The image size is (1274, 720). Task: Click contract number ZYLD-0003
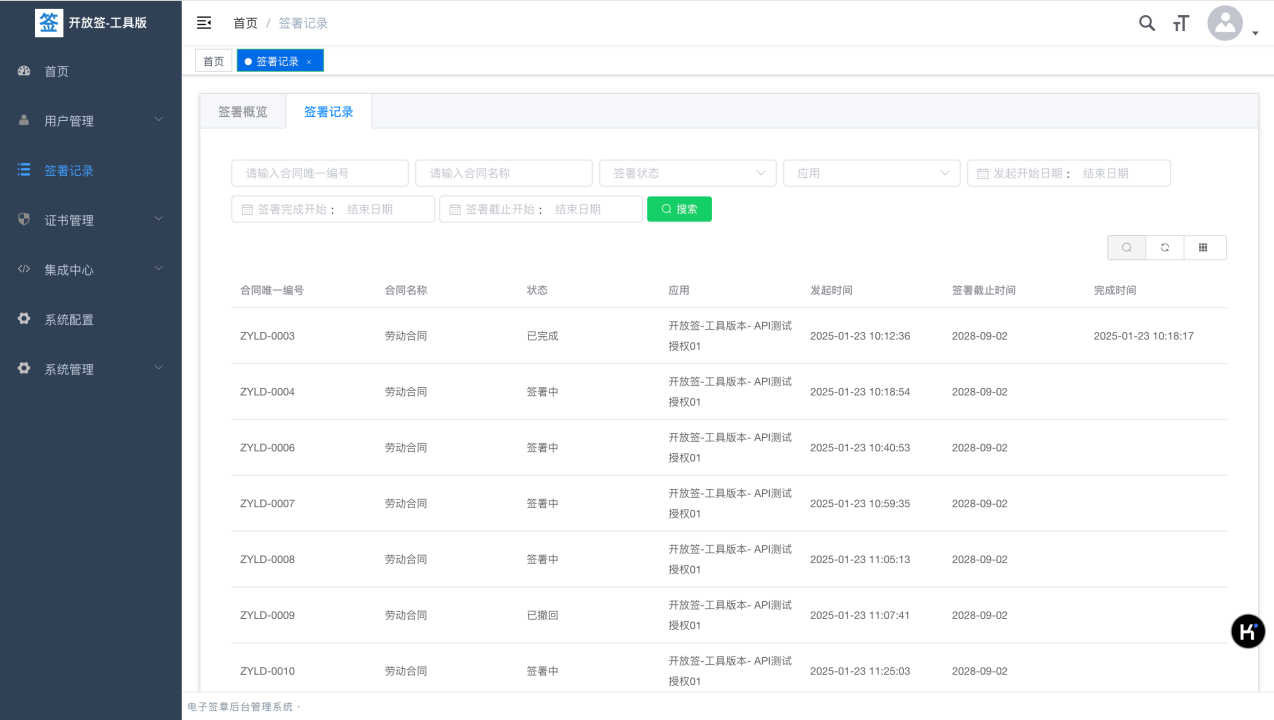pyautogui.click(x=268, y=336)
